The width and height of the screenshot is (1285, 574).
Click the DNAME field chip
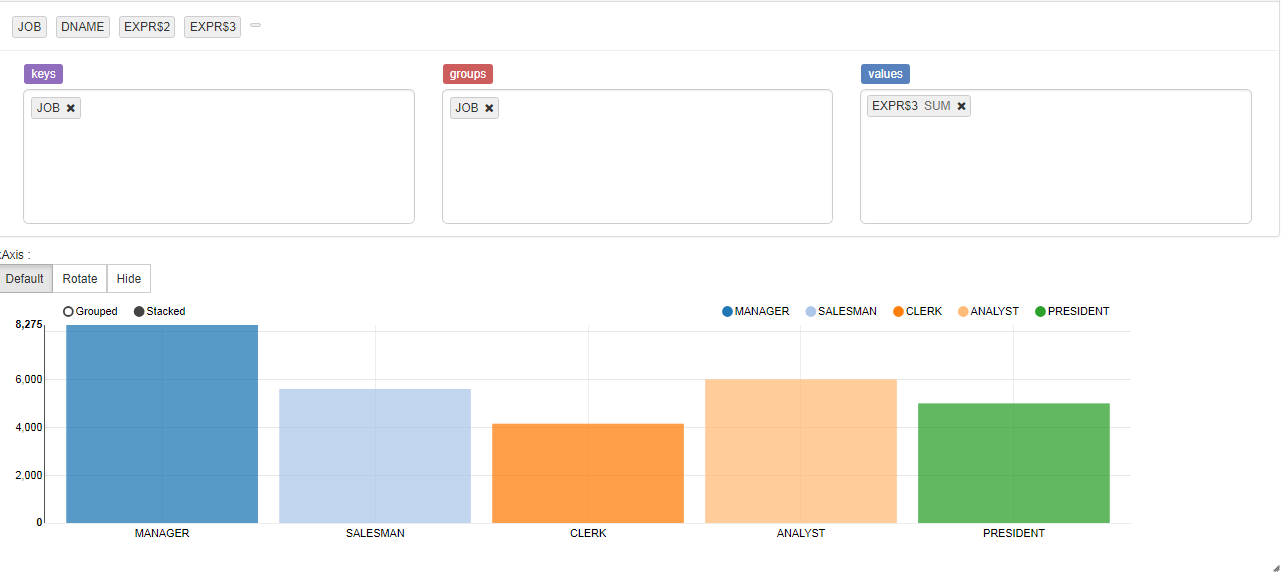[83, 27]
